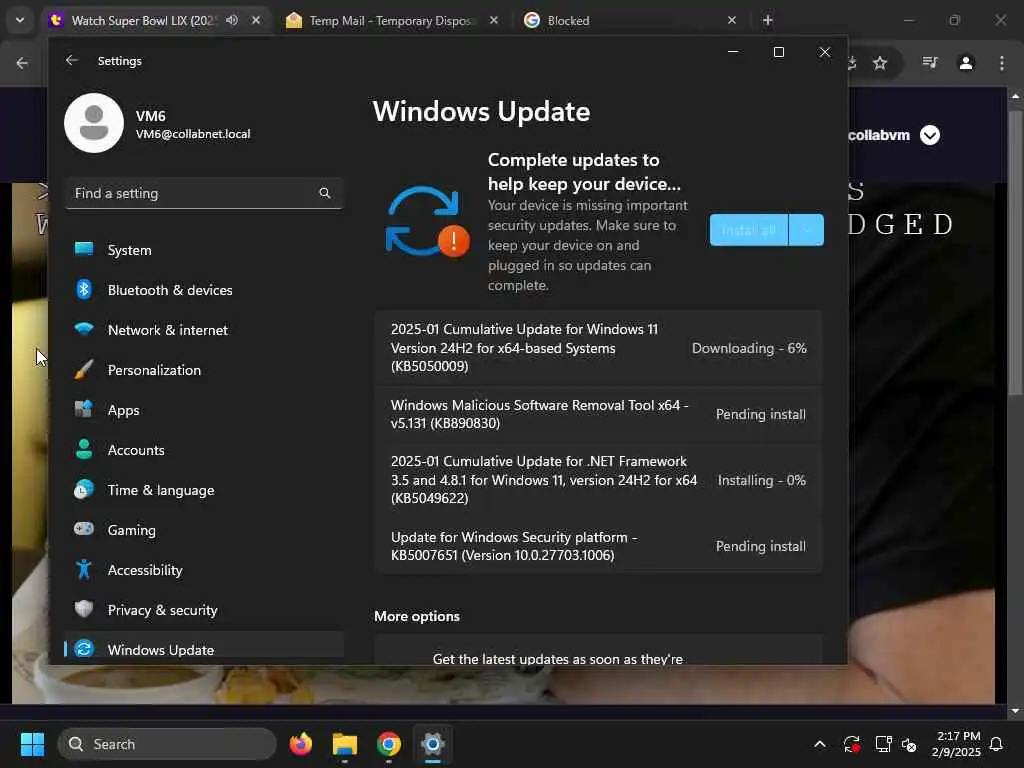Launch Firefox from the taskbar
Image resolution: width=1024 pixels, height=768 pixels.
300,744
